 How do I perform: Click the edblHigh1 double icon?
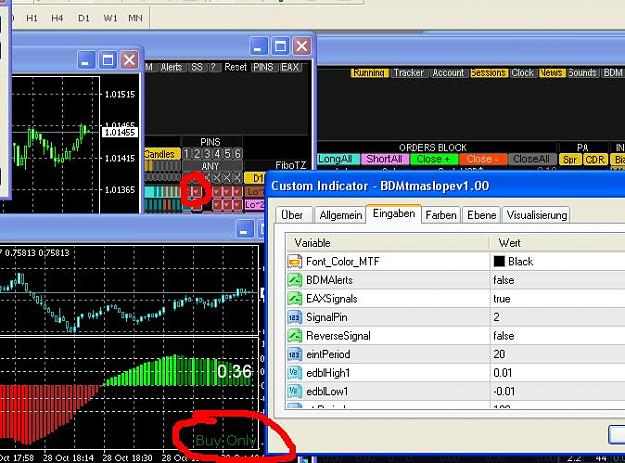tap(295, 373)
